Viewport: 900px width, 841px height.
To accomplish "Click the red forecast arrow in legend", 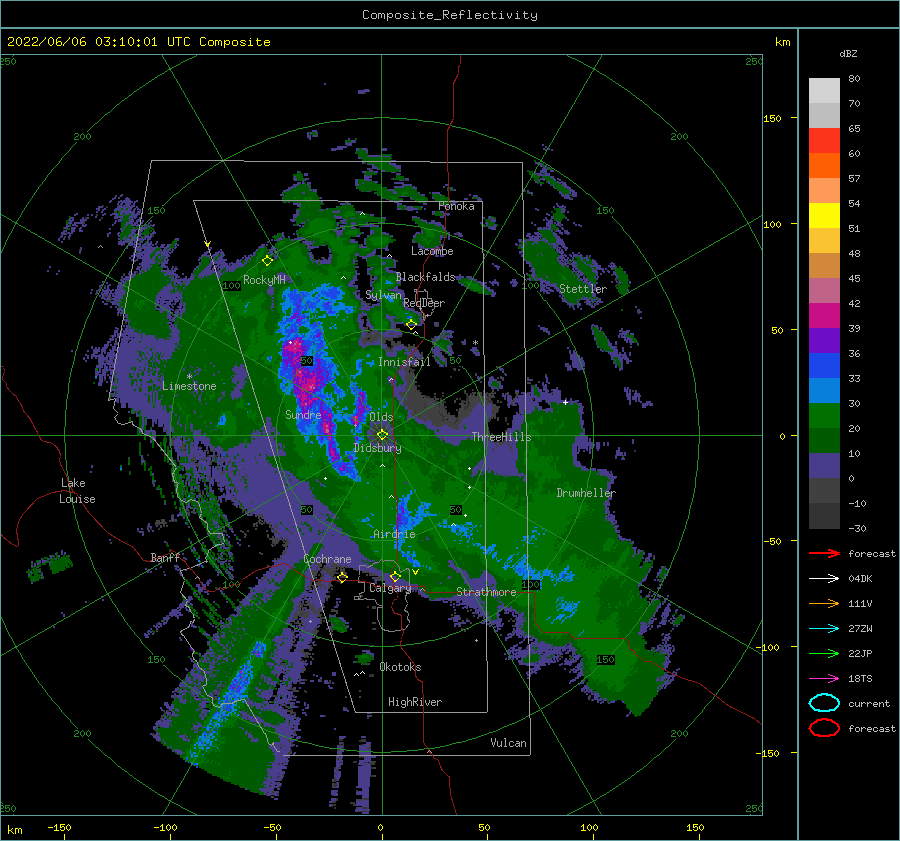I will point(824,553).
